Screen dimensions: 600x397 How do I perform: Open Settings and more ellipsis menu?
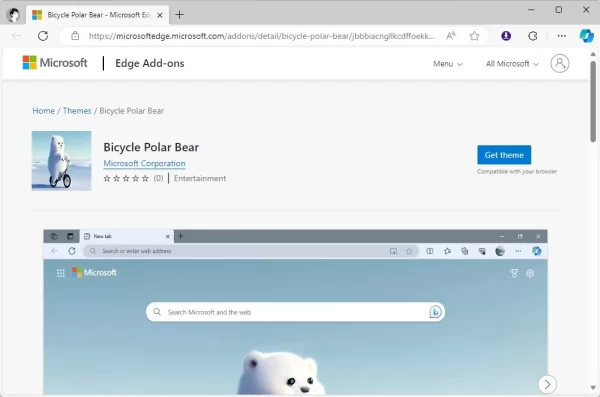coord(561,36)
